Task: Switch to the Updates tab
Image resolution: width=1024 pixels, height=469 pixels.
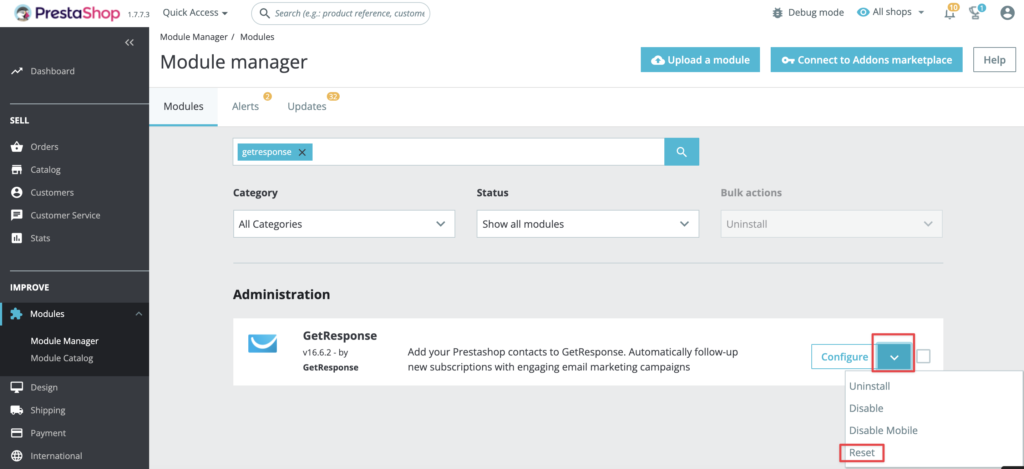Action: click(306, 106)
